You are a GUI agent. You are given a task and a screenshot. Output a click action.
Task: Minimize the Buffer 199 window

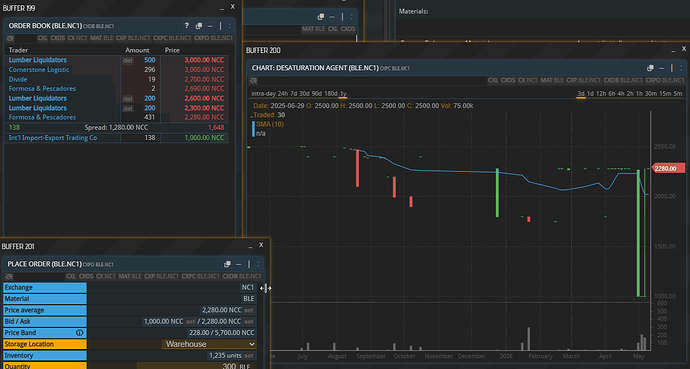pyautogui.click(x=222, y=8)
